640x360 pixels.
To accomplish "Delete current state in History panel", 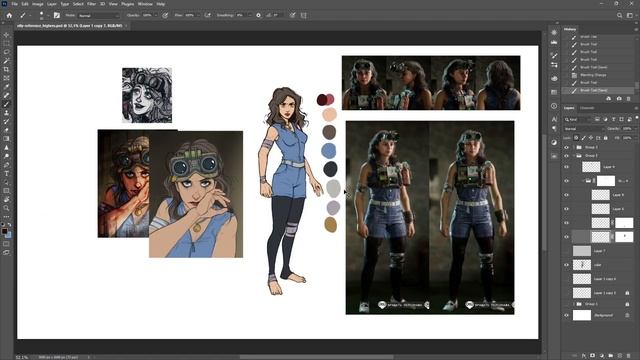I will coord(629,98).
